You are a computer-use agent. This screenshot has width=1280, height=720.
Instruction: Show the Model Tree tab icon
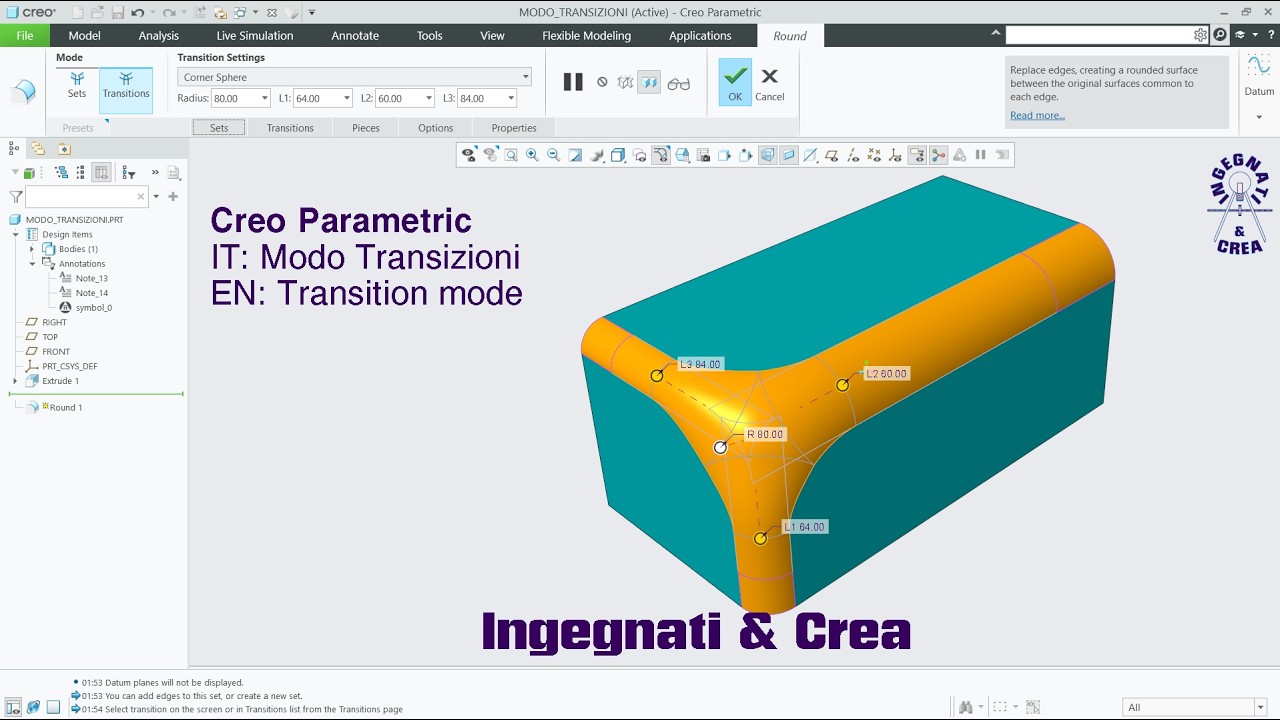[13, 149]
